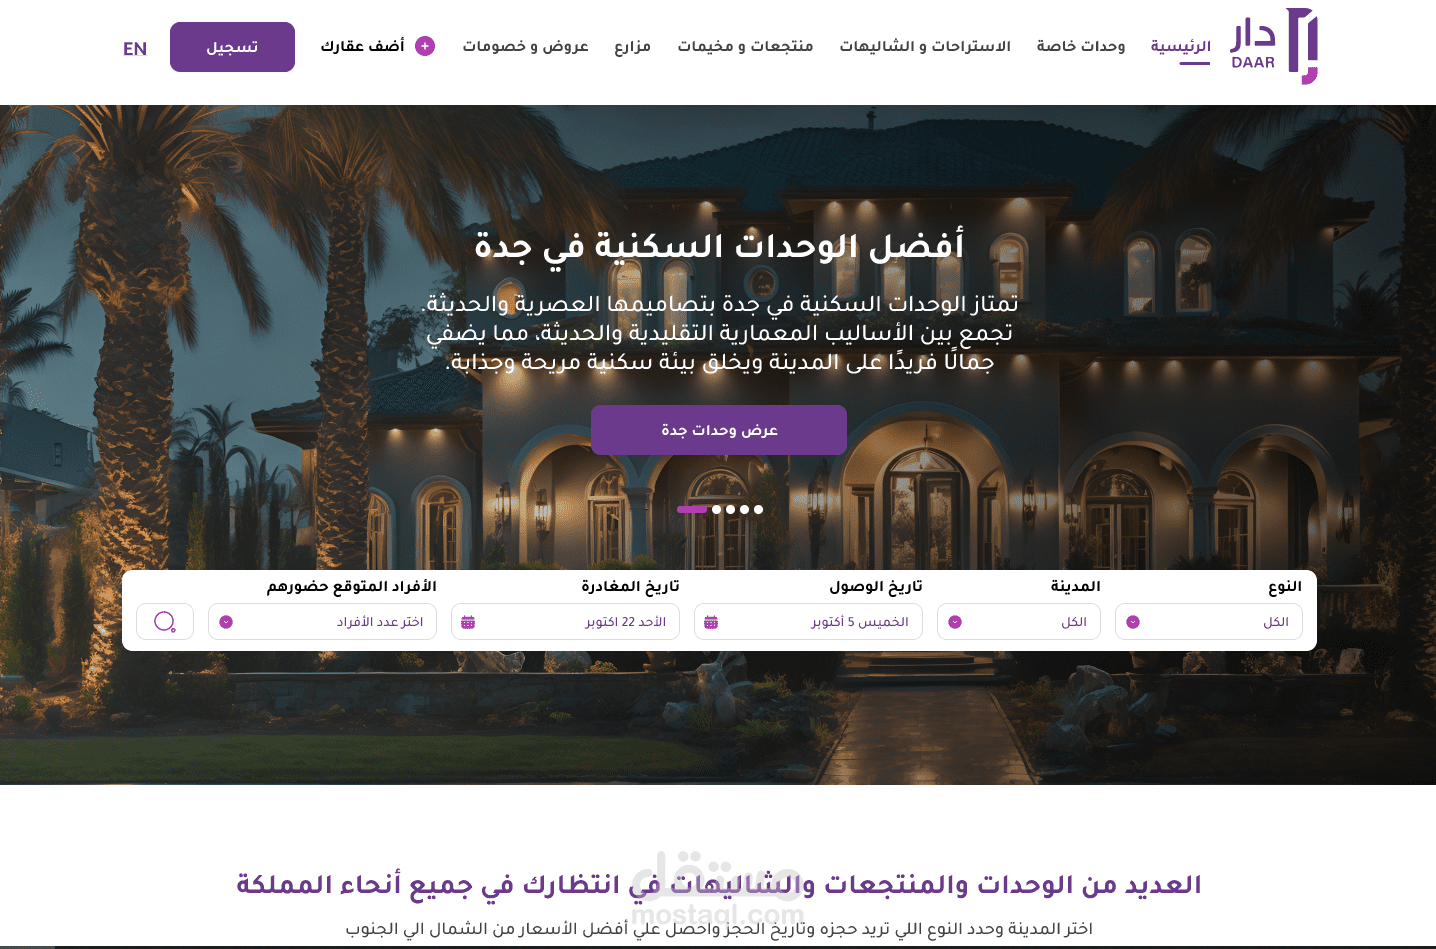This screenshot has width=1436, height=949.
Task: Go to the الرئيسية menu item
Action: [x=1180, y=46]
